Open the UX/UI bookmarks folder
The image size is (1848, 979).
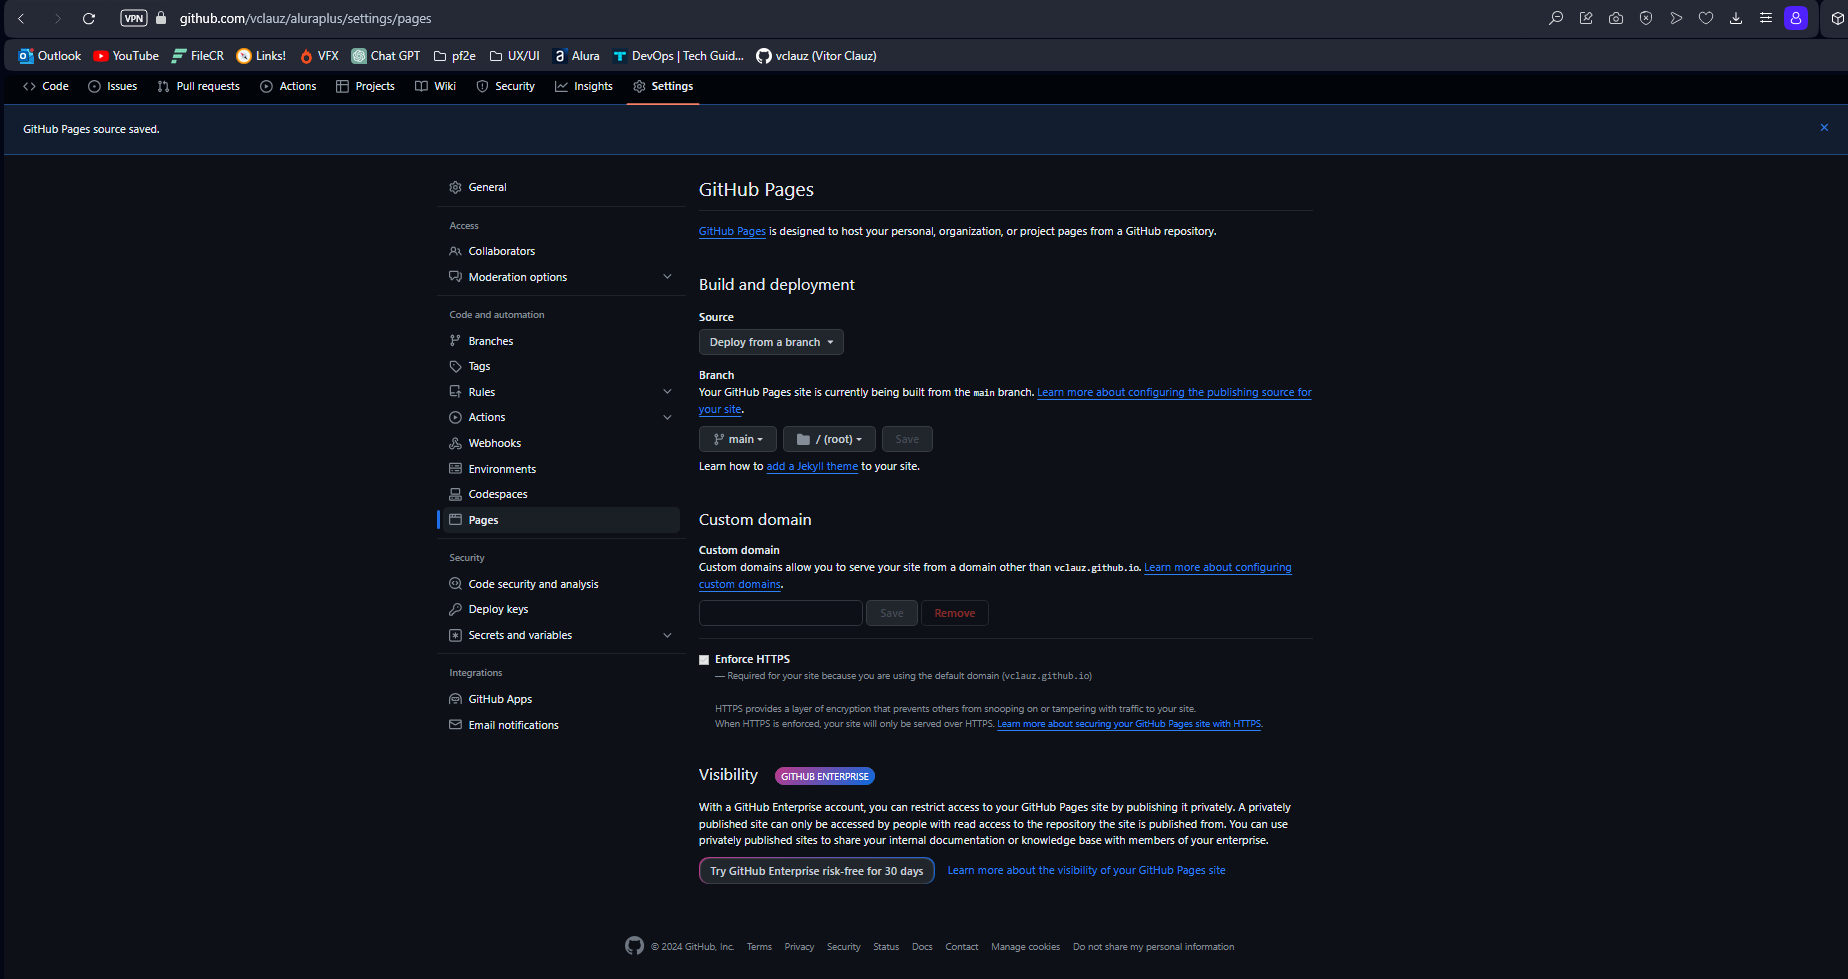pyautogui.click(x=514, y=56)
